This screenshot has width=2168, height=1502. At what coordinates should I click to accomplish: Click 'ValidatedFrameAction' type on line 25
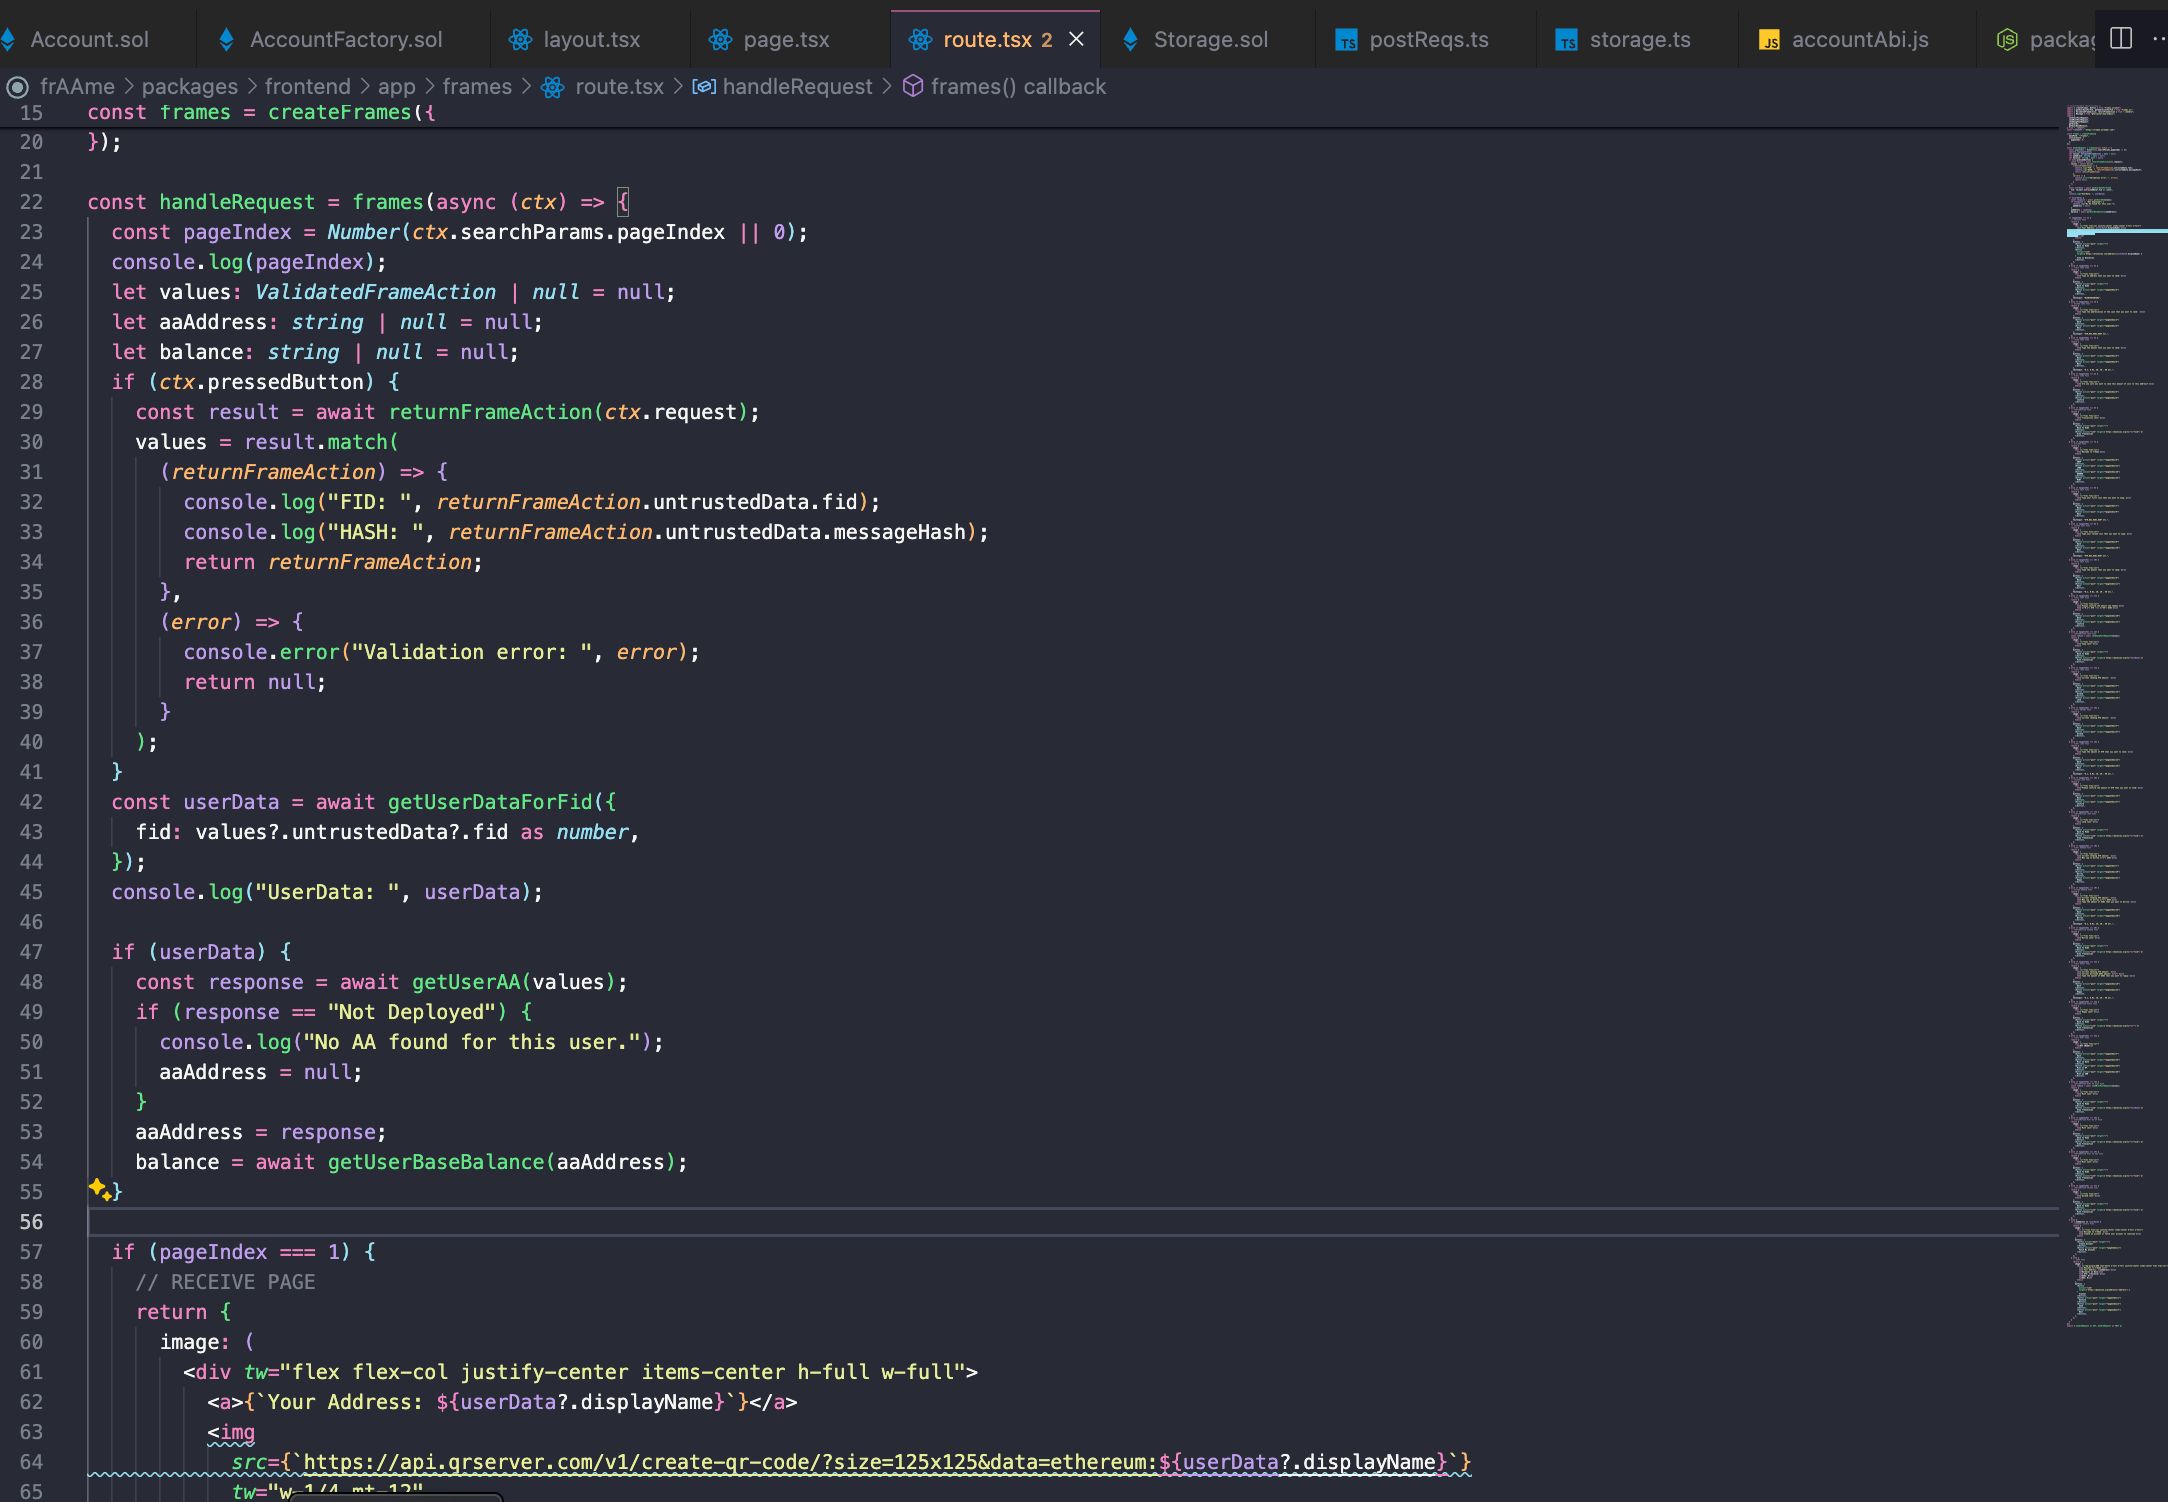(375, 292)
